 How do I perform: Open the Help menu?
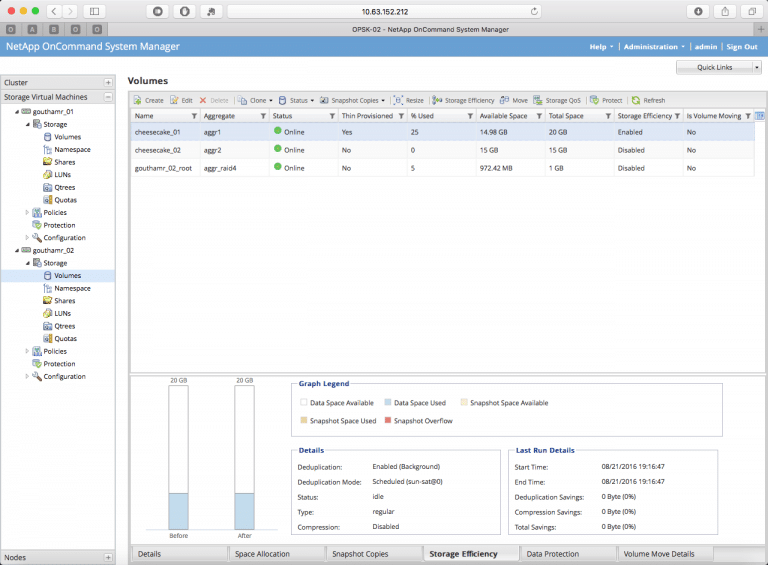click(599, 47)
